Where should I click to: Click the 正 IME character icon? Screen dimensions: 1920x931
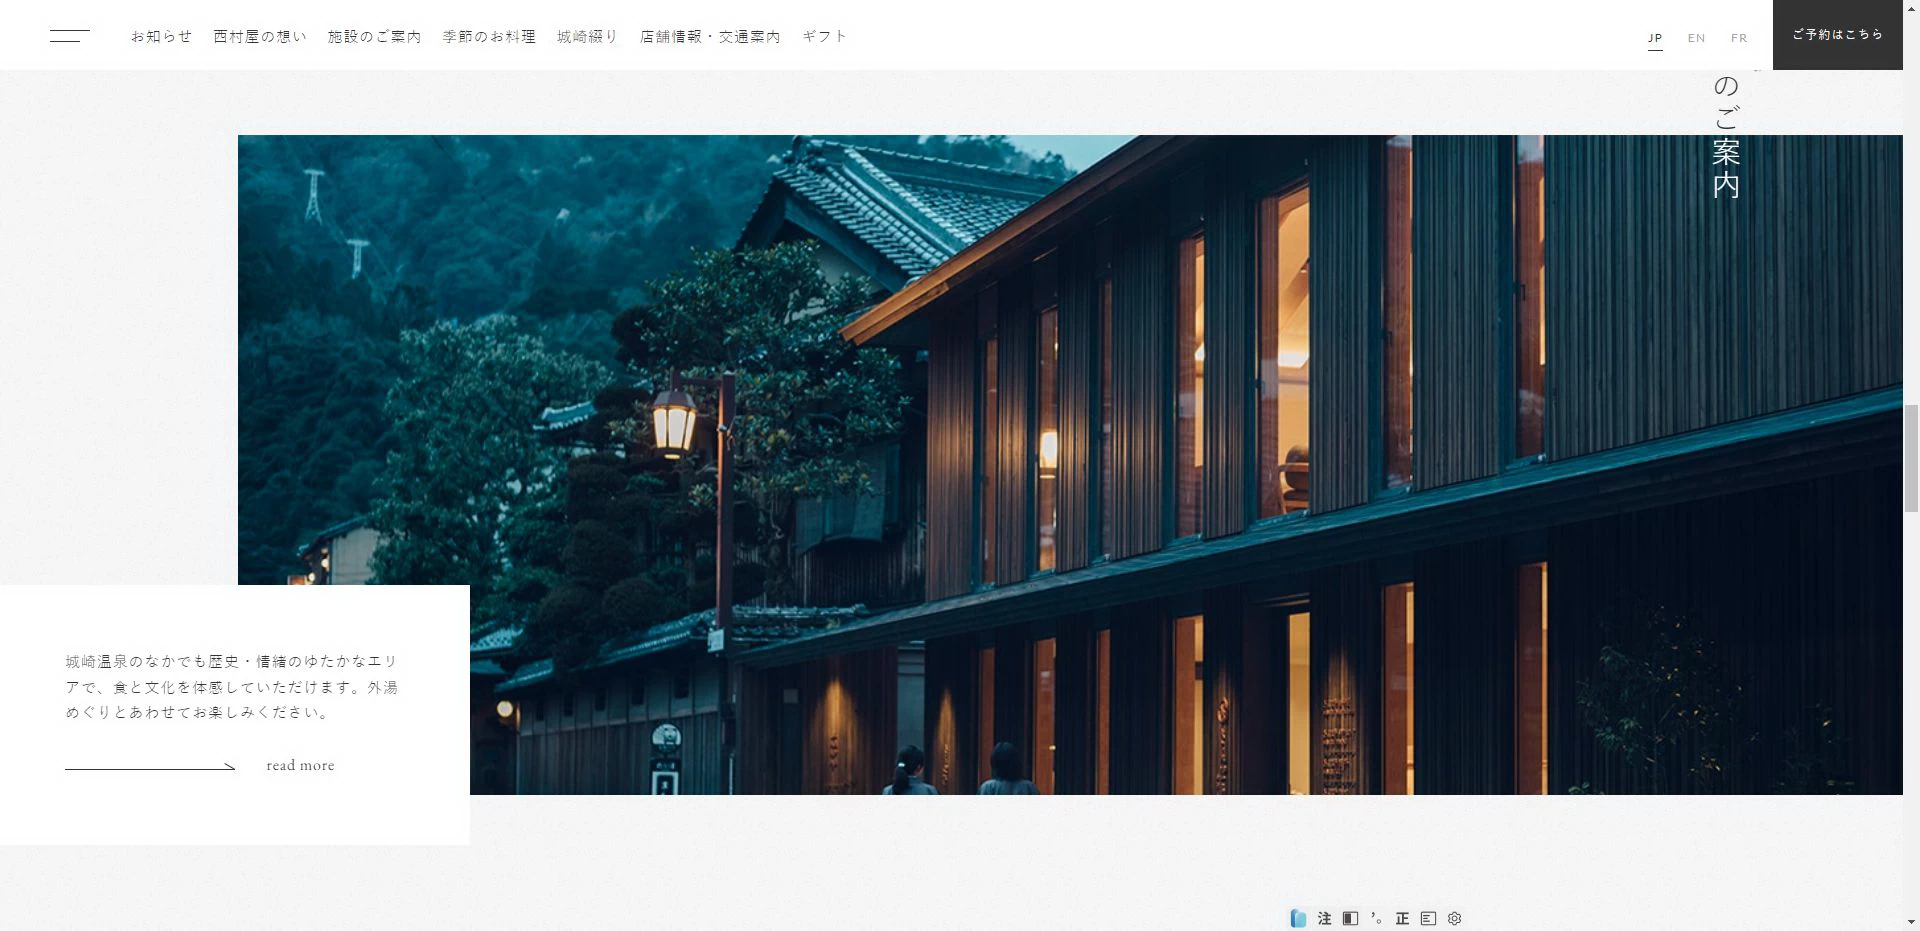tap(1402, 918)
